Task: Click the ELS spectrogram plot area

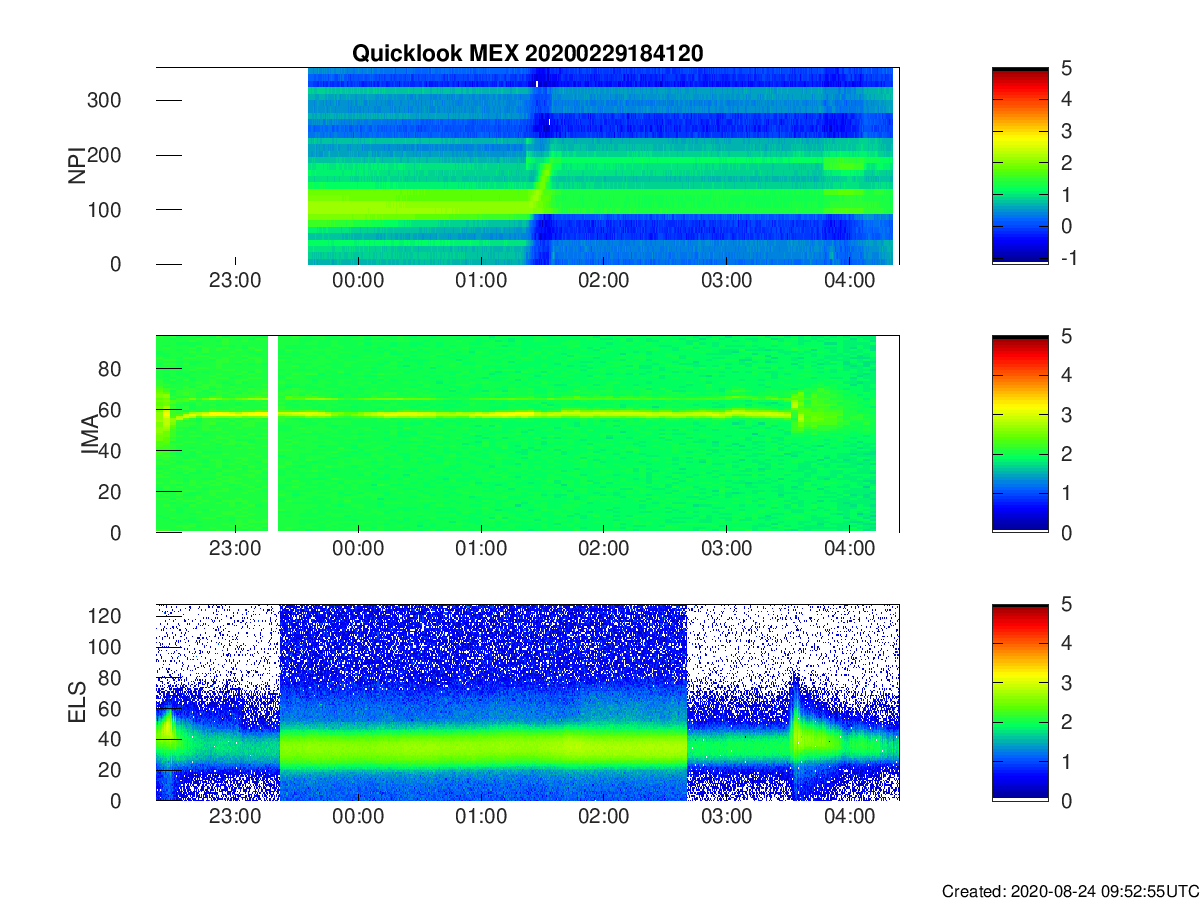Action: click(x=527, y=702)
